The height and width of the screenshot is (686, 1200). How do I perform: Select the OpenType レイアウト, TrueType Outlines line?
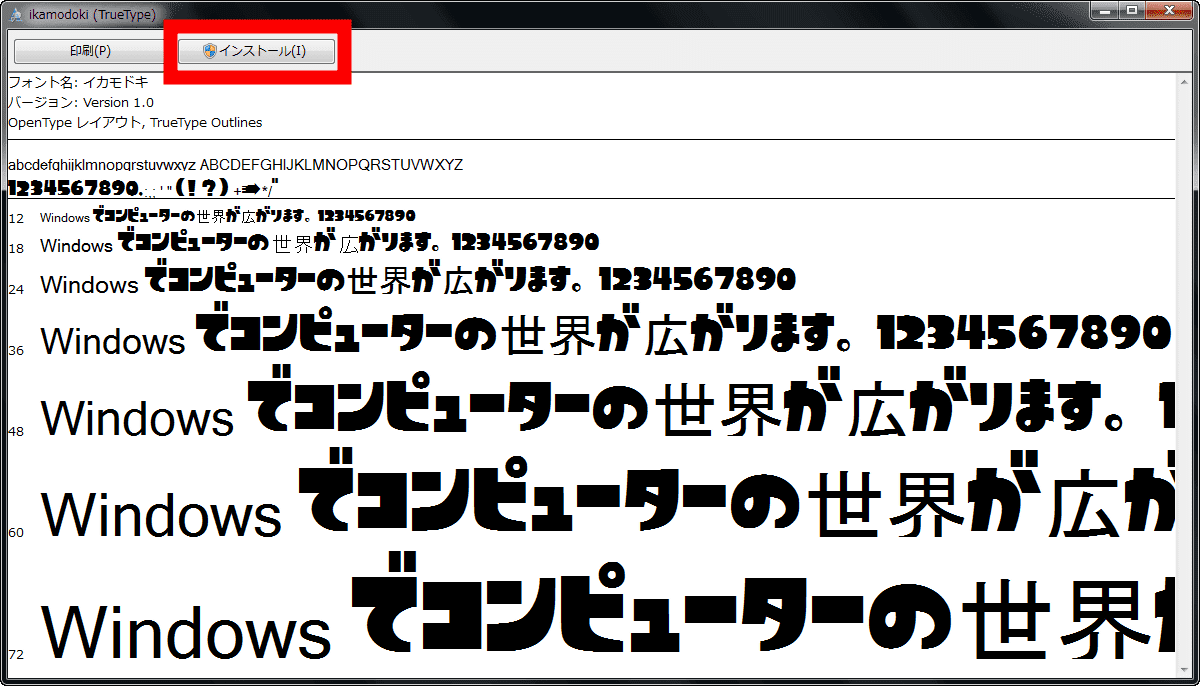(x=135, y=123)
